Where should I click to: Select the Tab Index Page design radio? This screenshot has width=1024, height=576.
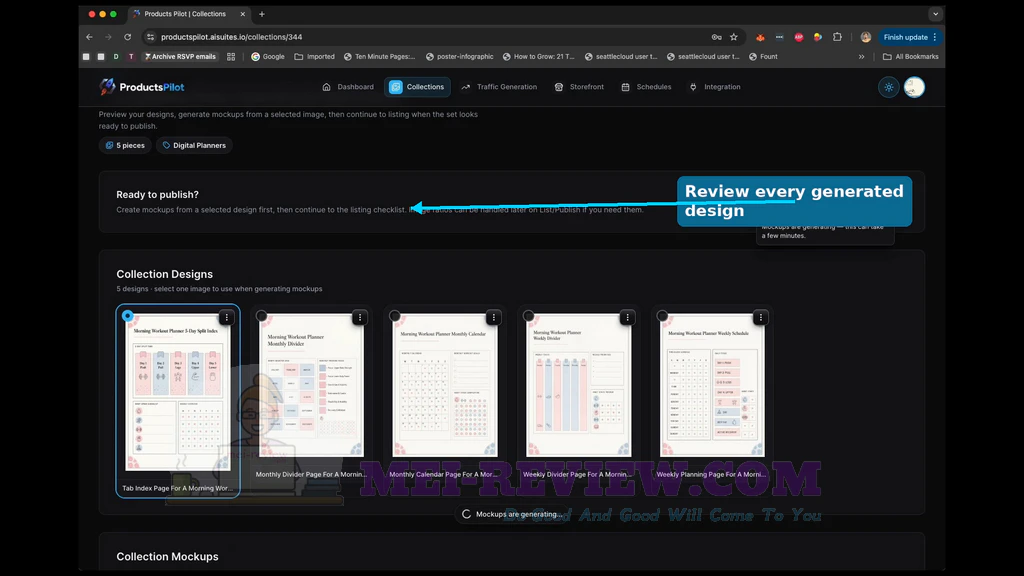[x=128, y=316]
